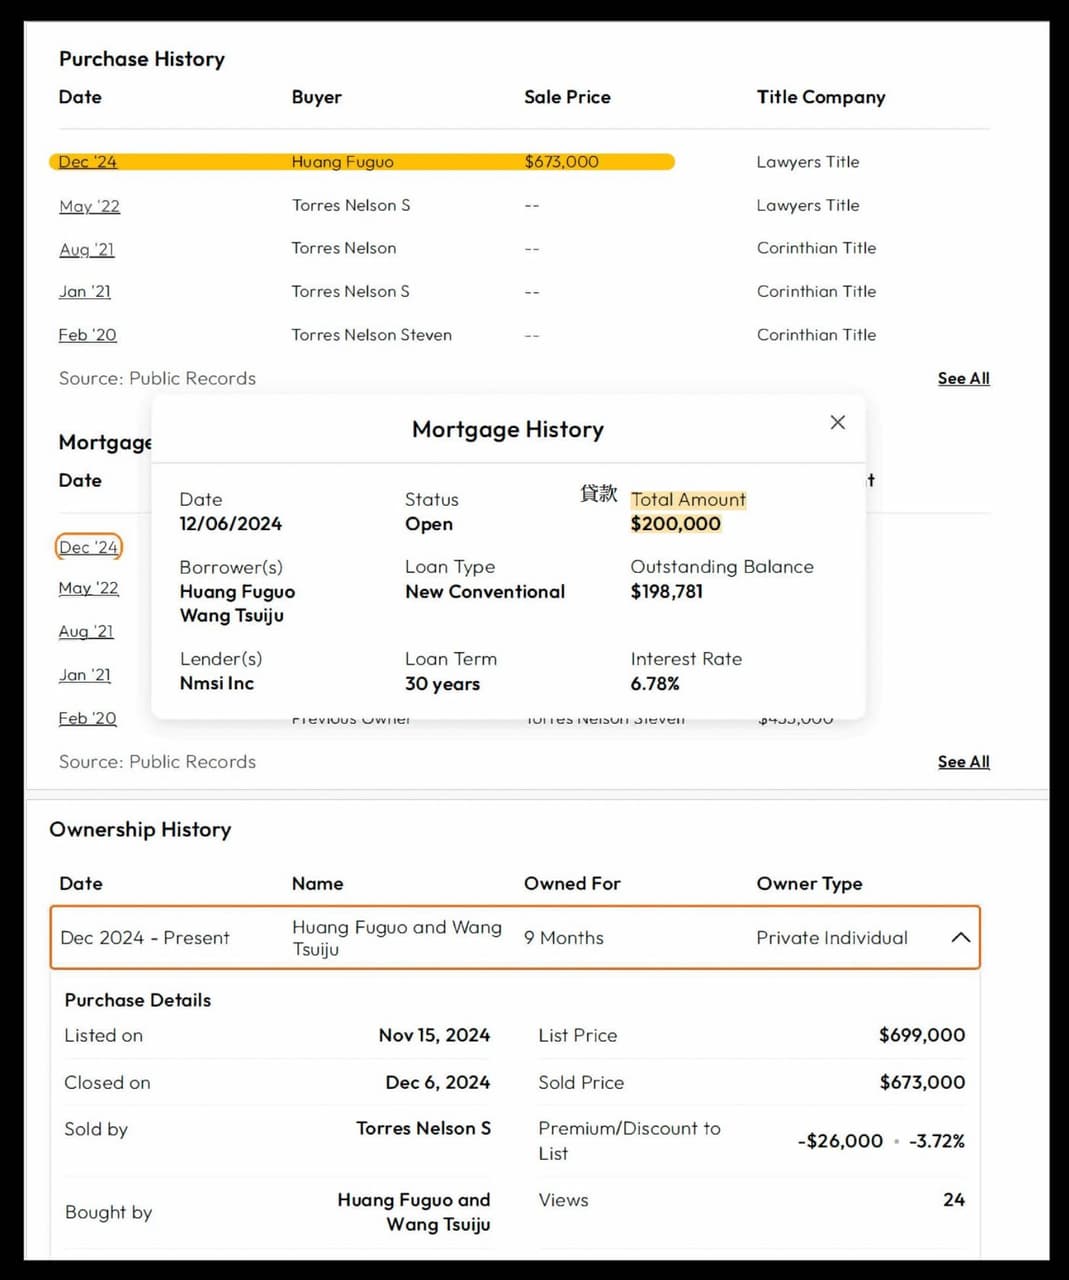Select May '22 mortgage date link
Screen dimensions: 1069x1280
[x=88, y=588]
